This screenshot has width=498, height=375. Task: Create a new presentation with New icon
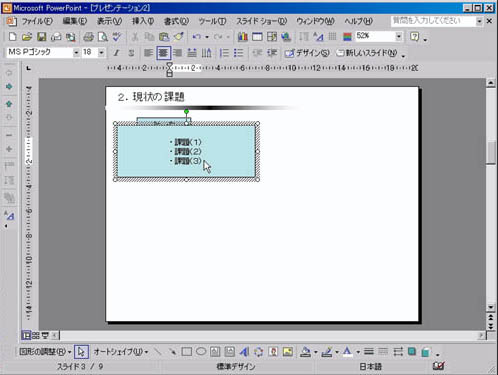coord(12,37)
